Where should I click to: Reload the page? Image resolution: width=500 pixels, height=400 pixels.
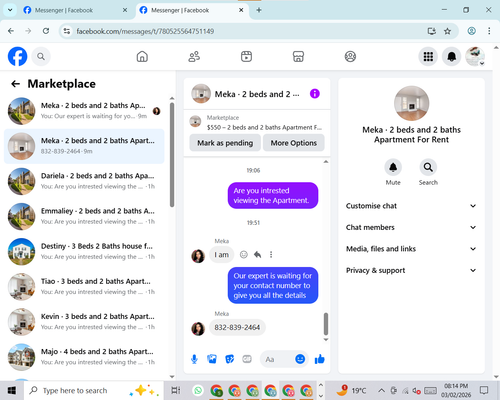click(x=46, y=31)
